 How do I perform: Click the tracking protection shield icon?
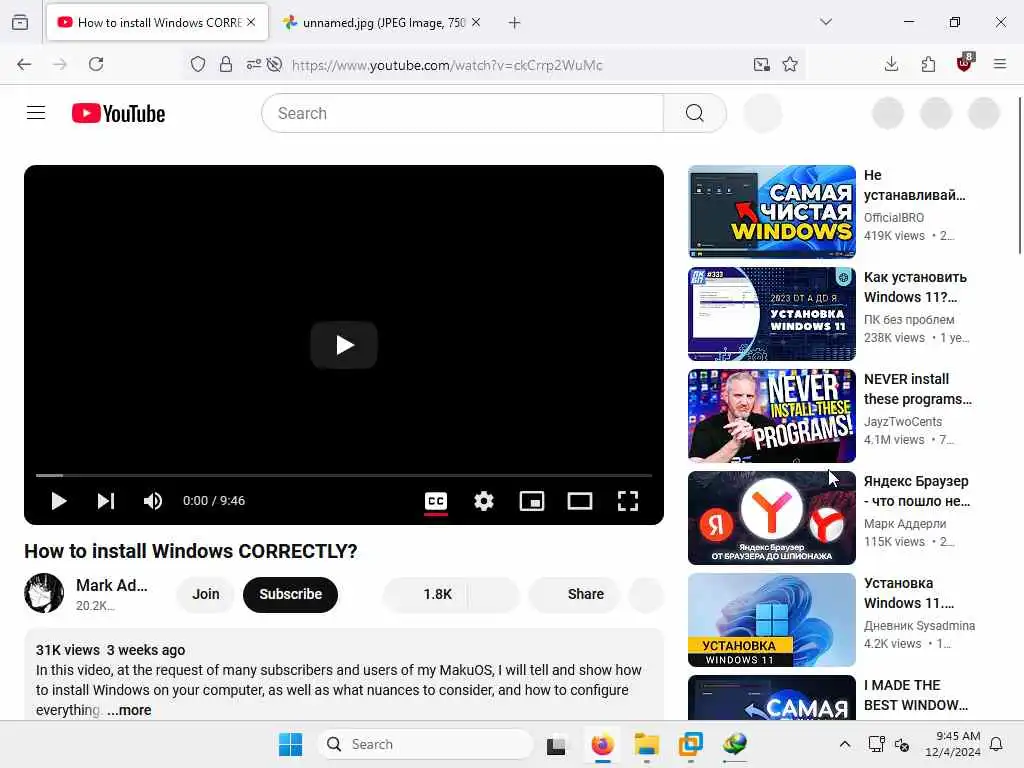[198, 64]
